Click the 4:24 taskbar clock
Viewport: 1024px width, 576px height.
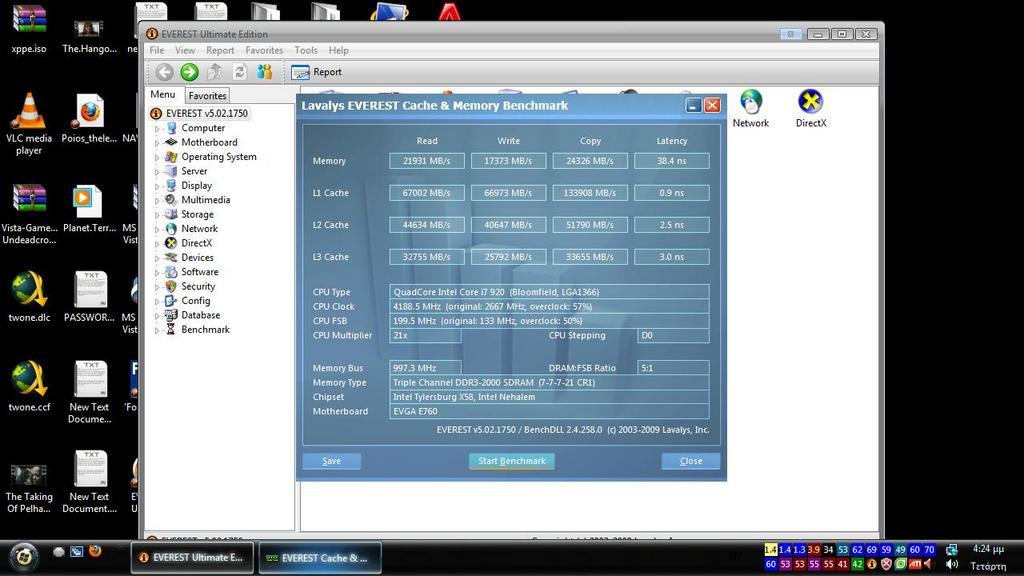coord(989,549)
